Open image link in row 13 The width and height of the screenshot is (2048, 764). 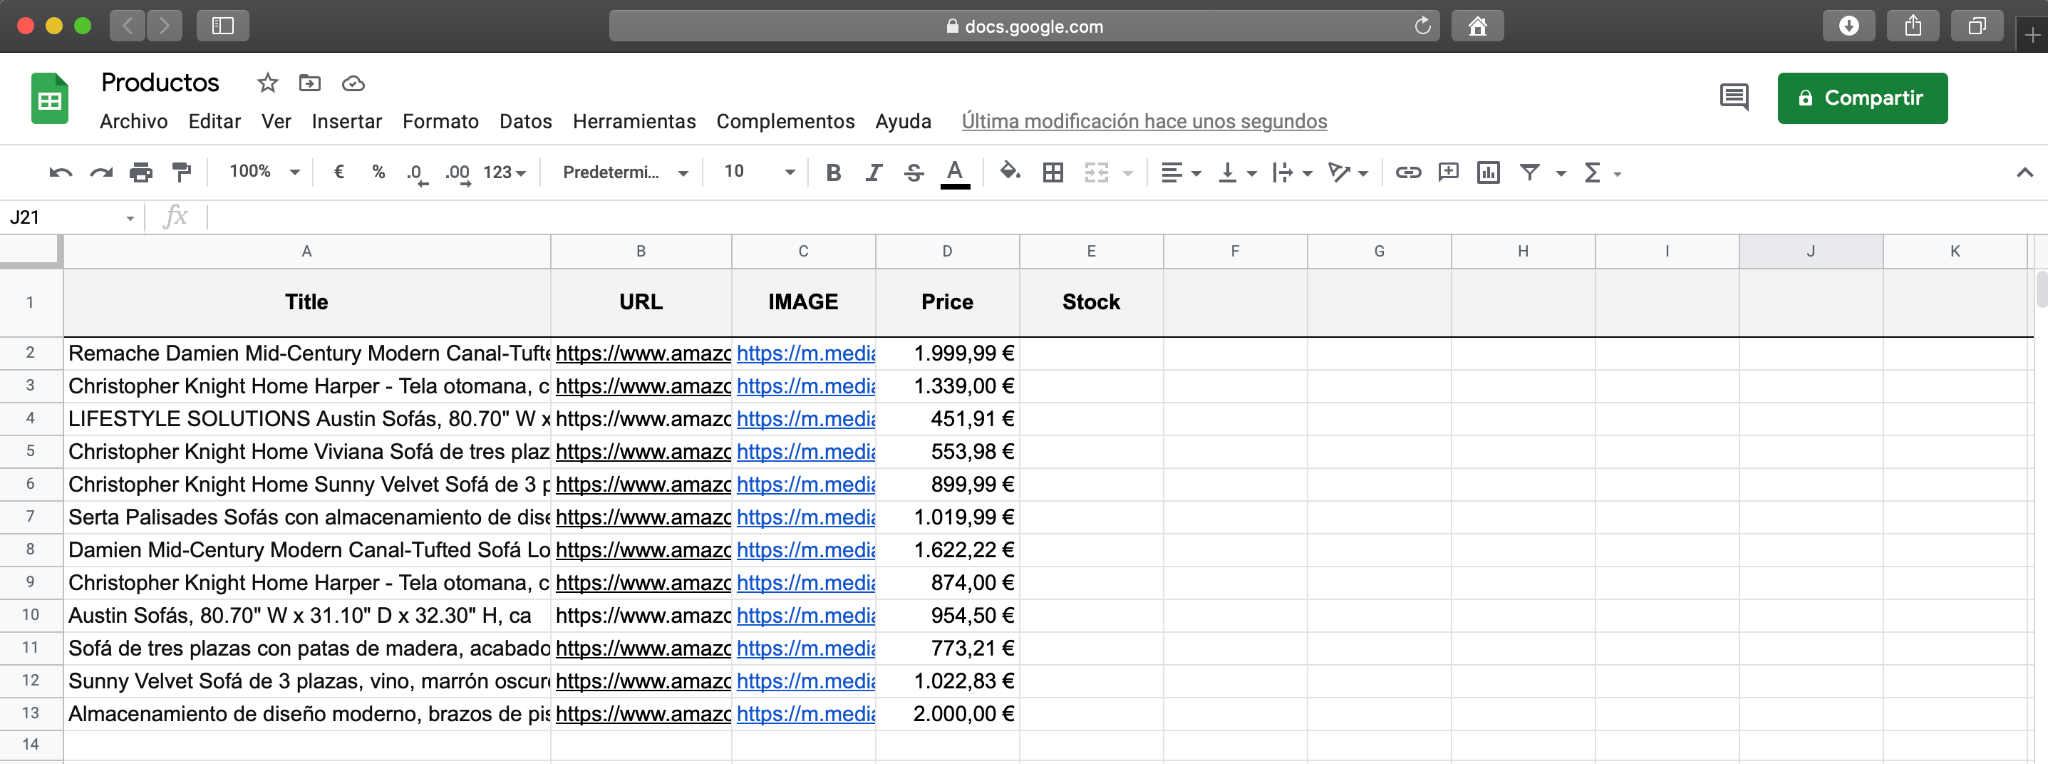point(806,714)
